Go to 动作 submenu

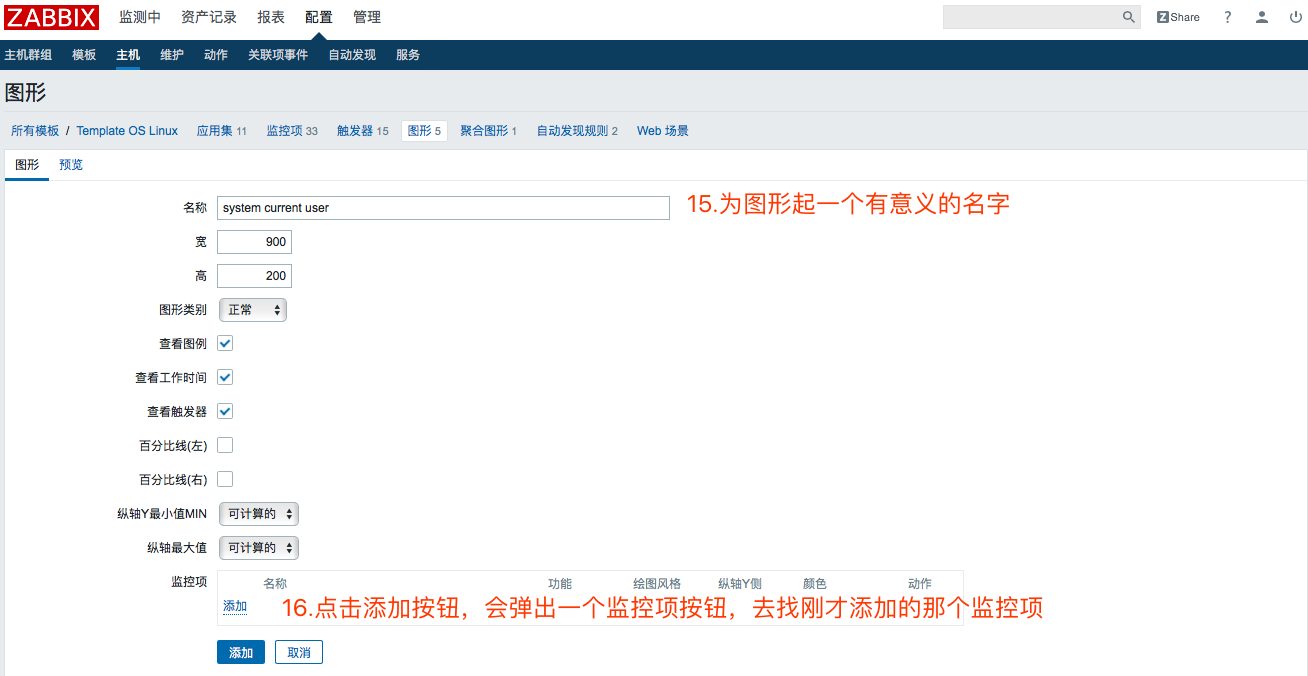[216, 55]
